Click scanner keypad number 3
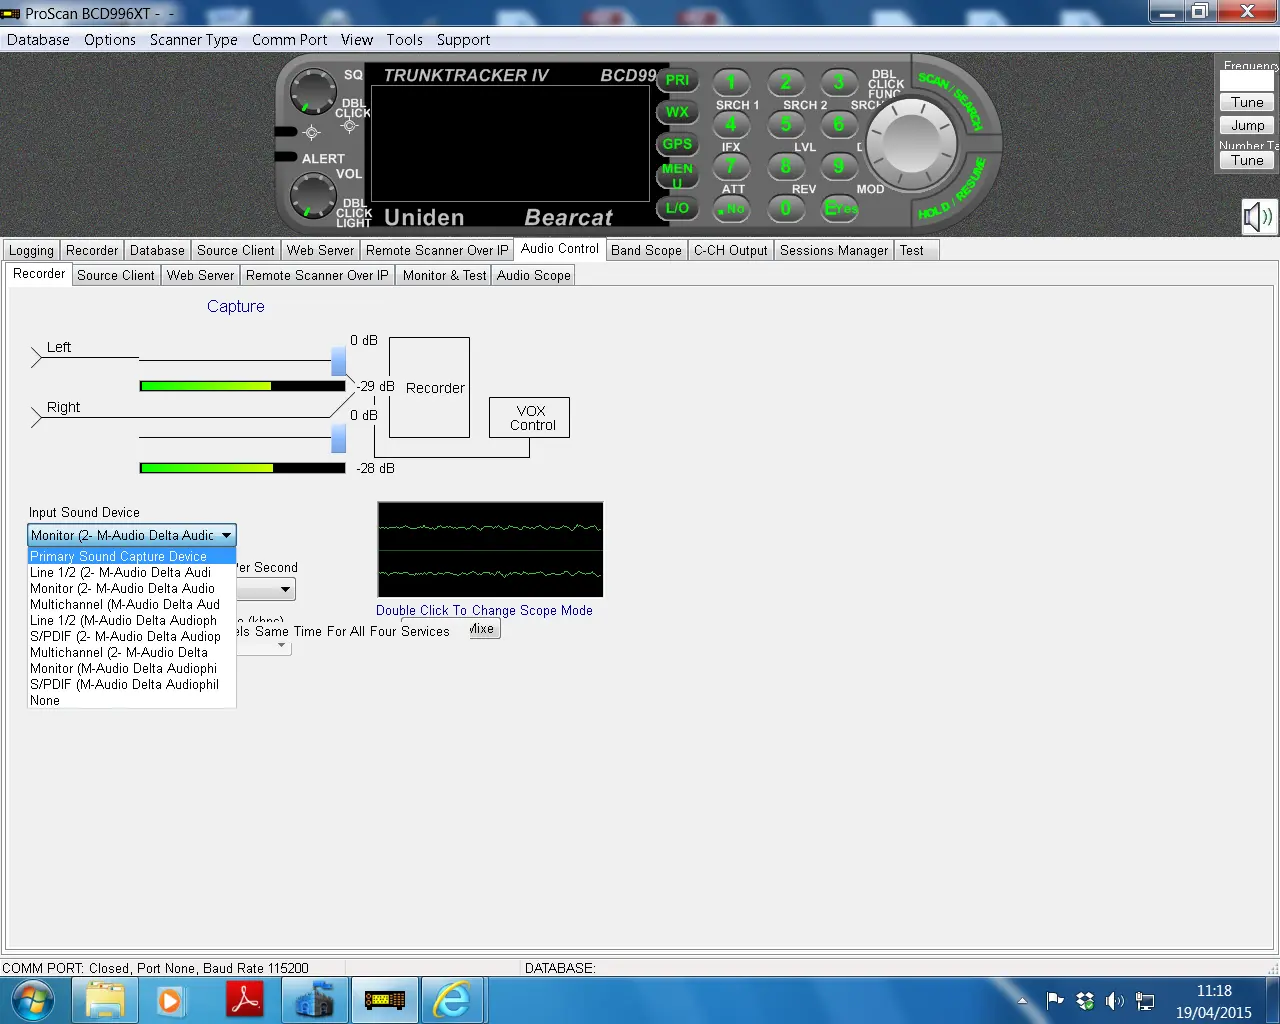This screenshot has height=1024, width=1280. click(838, 83)
